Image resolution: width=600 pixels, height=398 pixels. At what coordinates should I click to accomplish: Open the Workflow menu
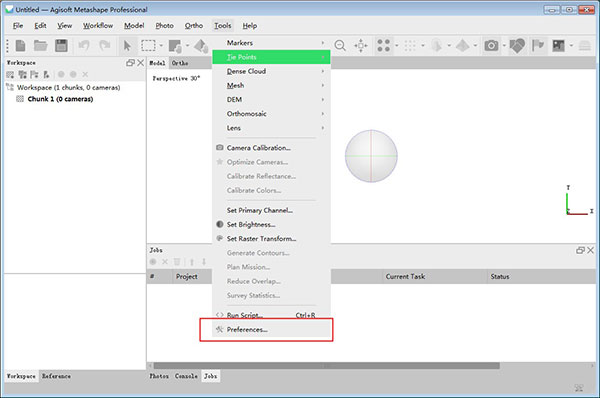[98, 26]
